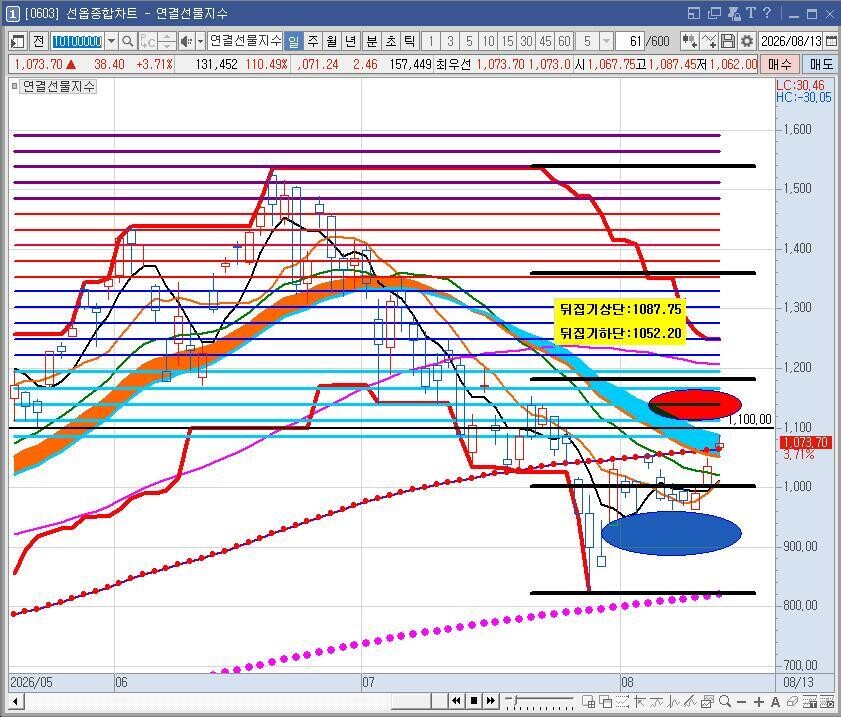Zoom in with plus icon
This screenshot has height=717, width=841.
coord(758,701)
